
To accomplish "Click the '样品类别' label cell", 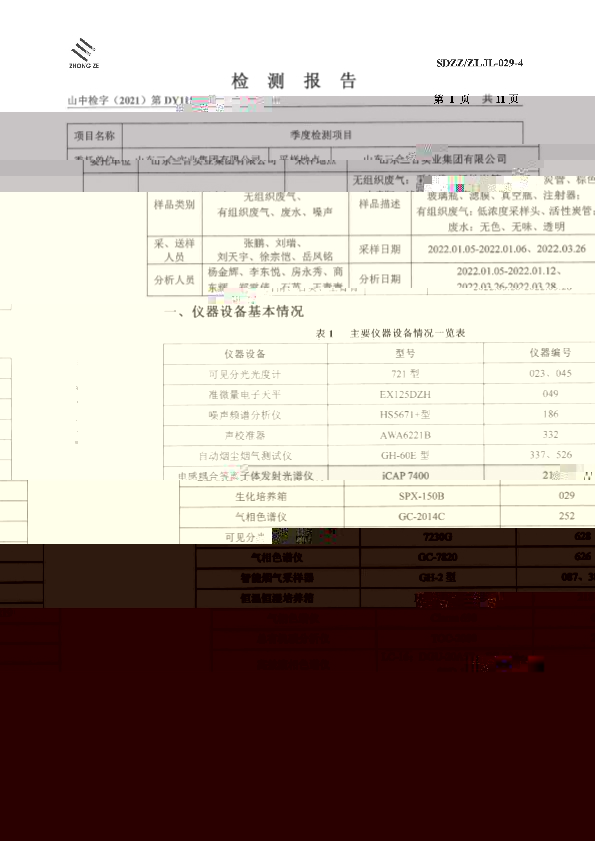I will click(x=174, y=205).
